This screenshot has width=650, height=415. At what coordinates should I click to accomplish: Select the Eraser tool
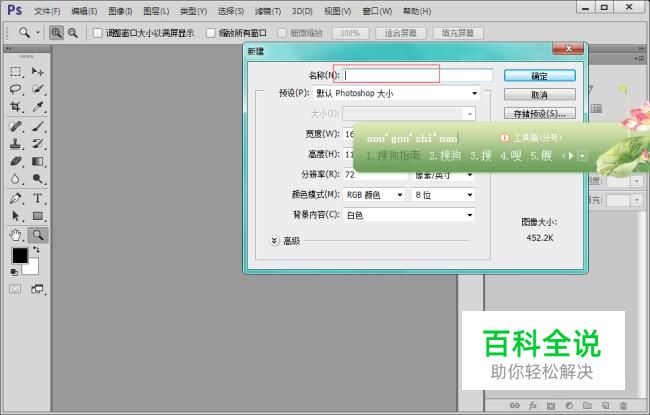click(16, 161)
